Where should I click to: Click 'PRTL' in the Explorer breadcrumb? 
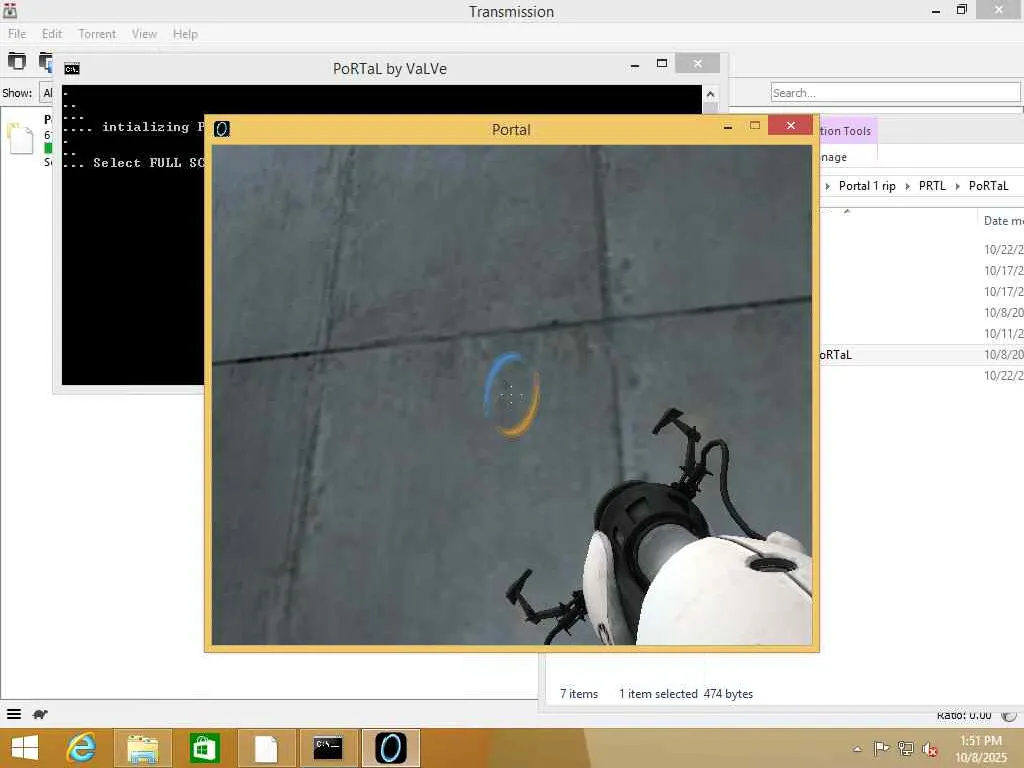pyautogui.click(x=932, y=186)
